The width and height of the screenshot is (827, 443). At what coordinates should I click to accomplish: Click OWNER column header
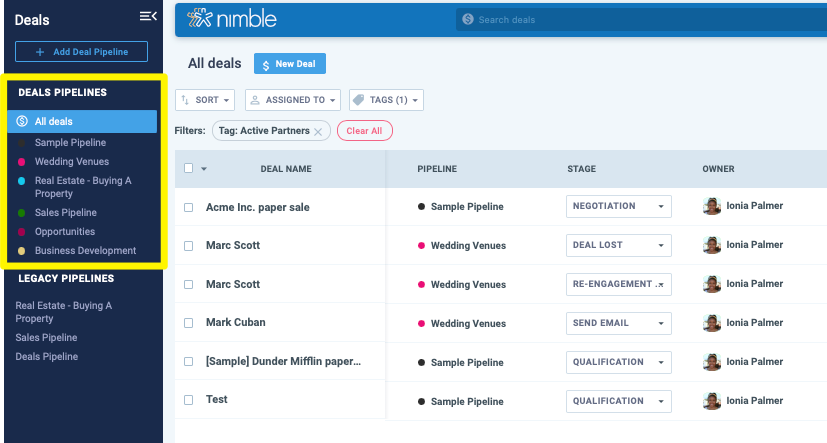(718, 169)
